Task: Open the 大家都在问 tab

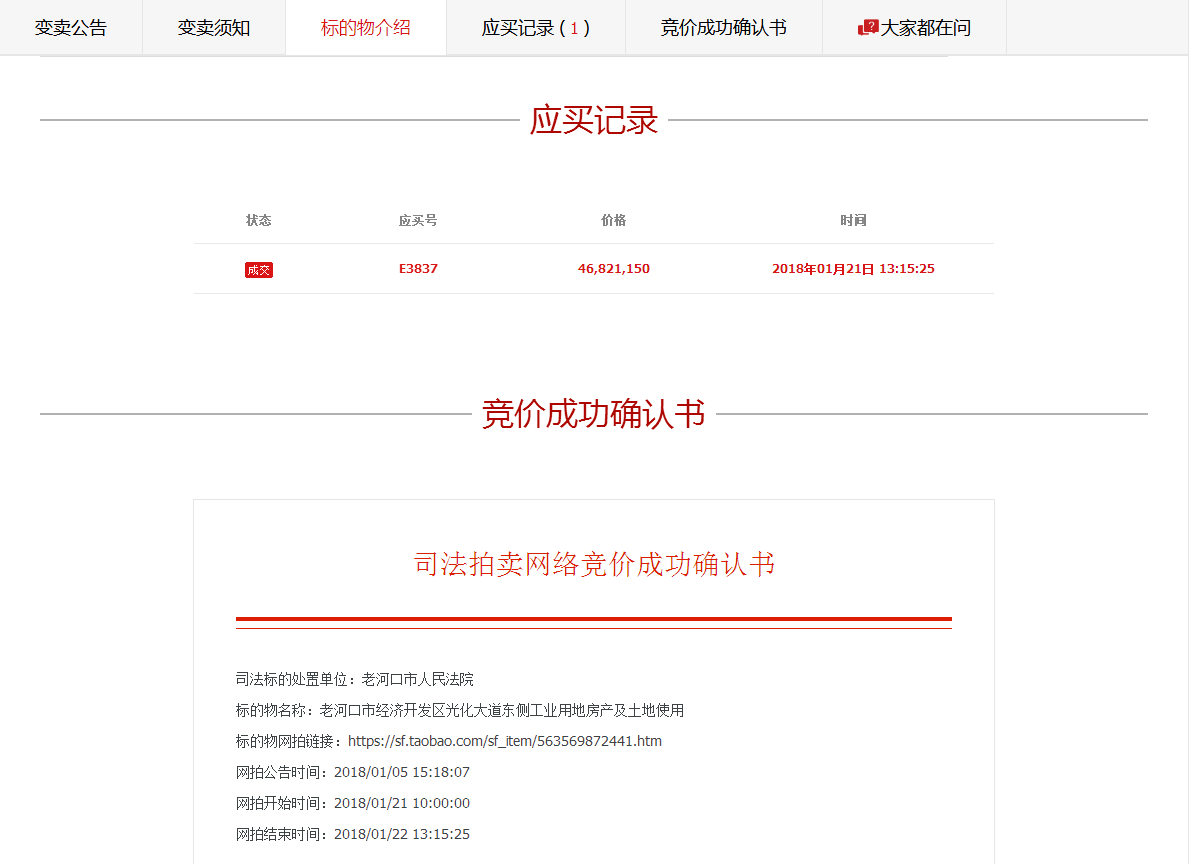Action: coord(915,28)
